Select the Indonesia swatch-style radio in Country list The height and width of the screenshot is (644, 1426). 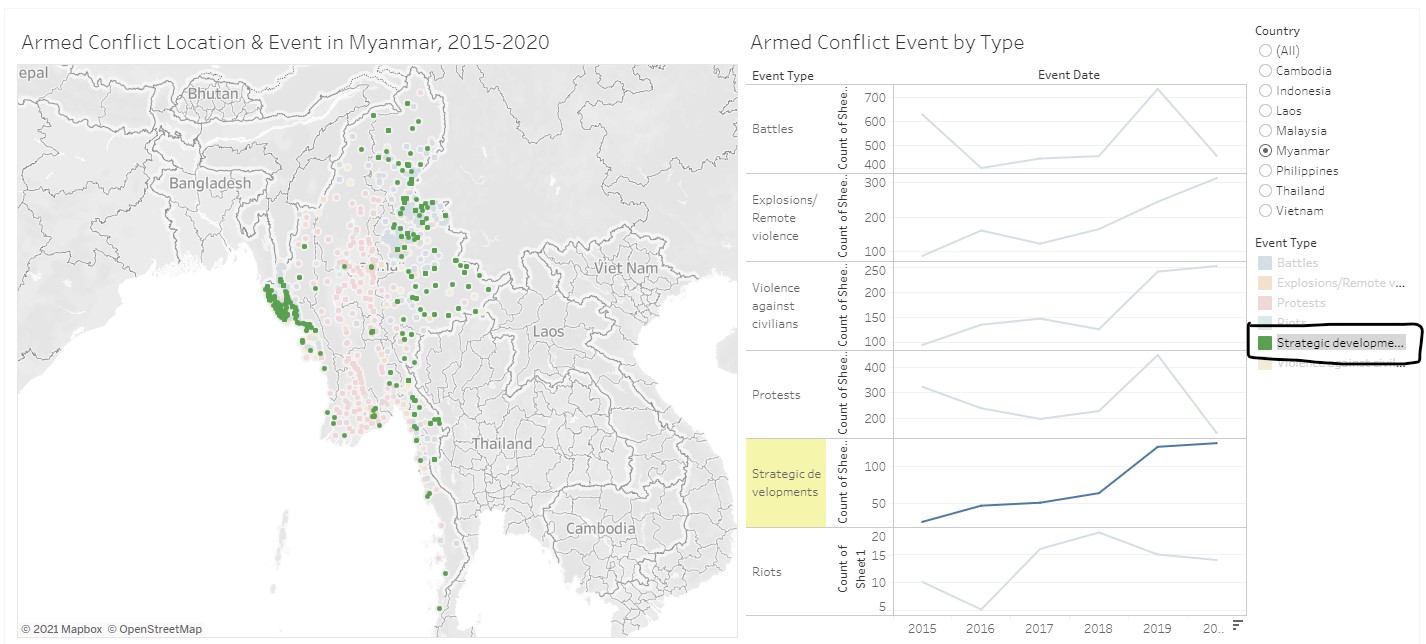(1264, 90)
